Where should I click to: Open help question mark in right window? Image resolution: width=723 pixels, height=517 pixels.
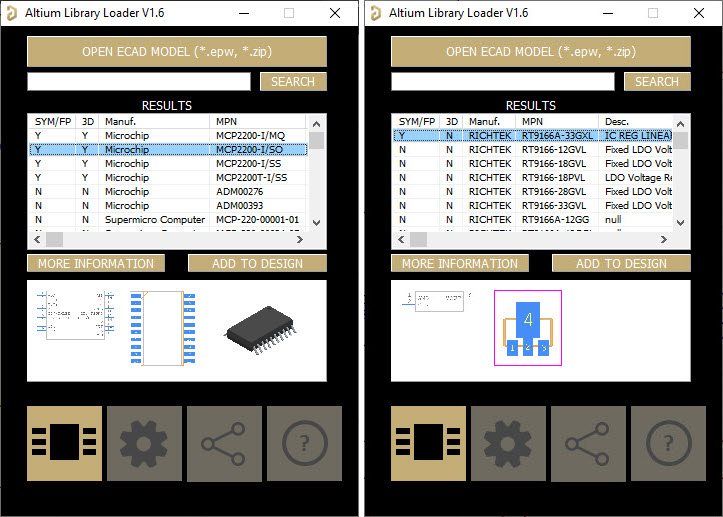[667, 443]
